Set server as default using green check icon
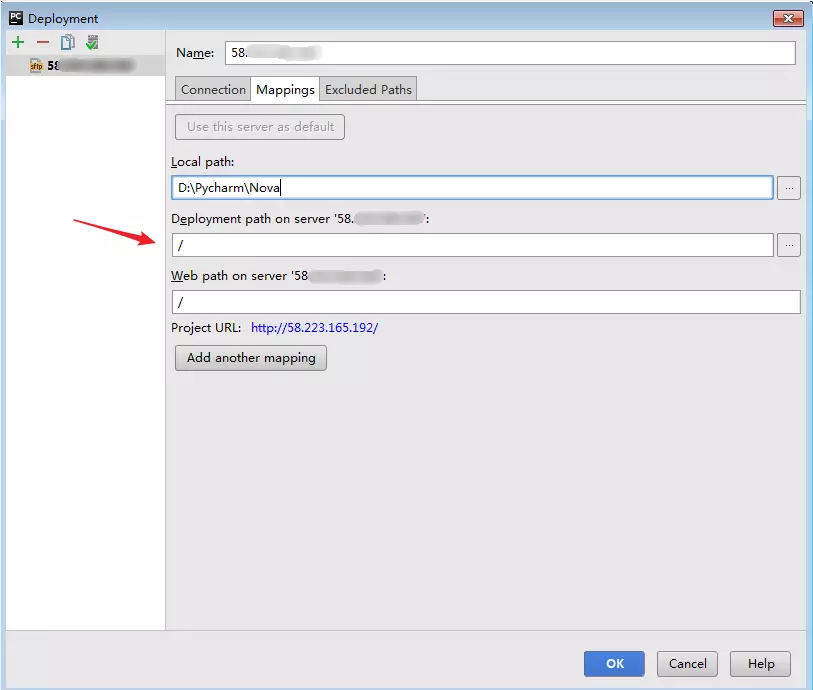813x690 pixels. (x=92, y=43)
